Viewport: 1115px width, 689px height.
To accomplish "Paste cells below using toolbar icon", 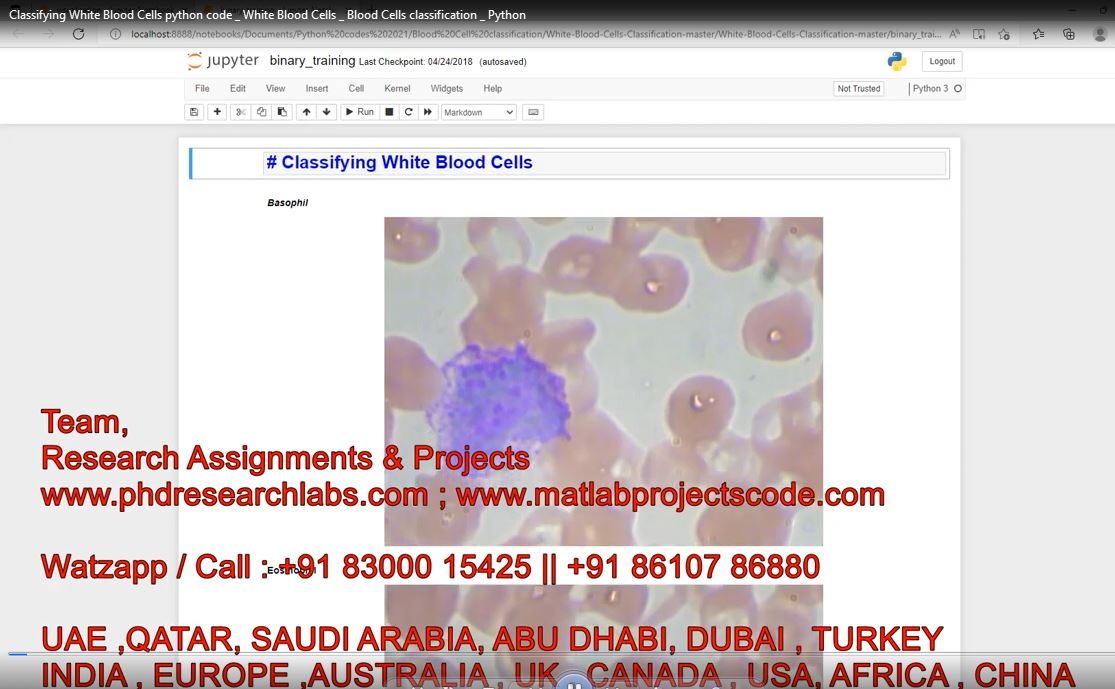I will pos(282,112).
